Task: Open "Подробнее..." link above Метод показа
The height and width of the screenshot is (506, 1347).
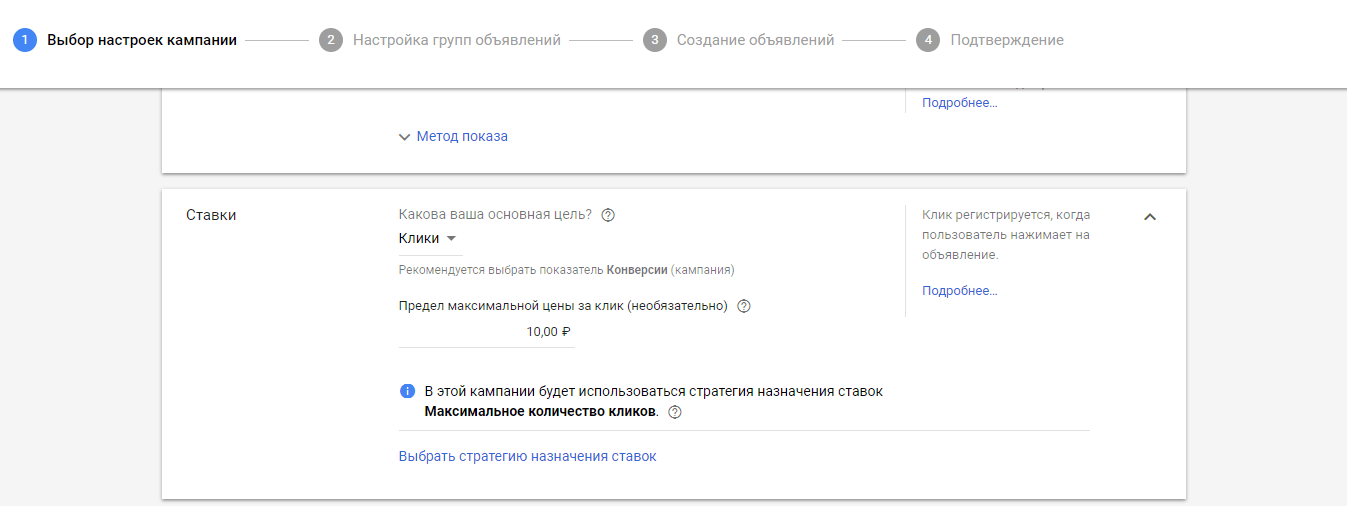Action: [959, 103]
